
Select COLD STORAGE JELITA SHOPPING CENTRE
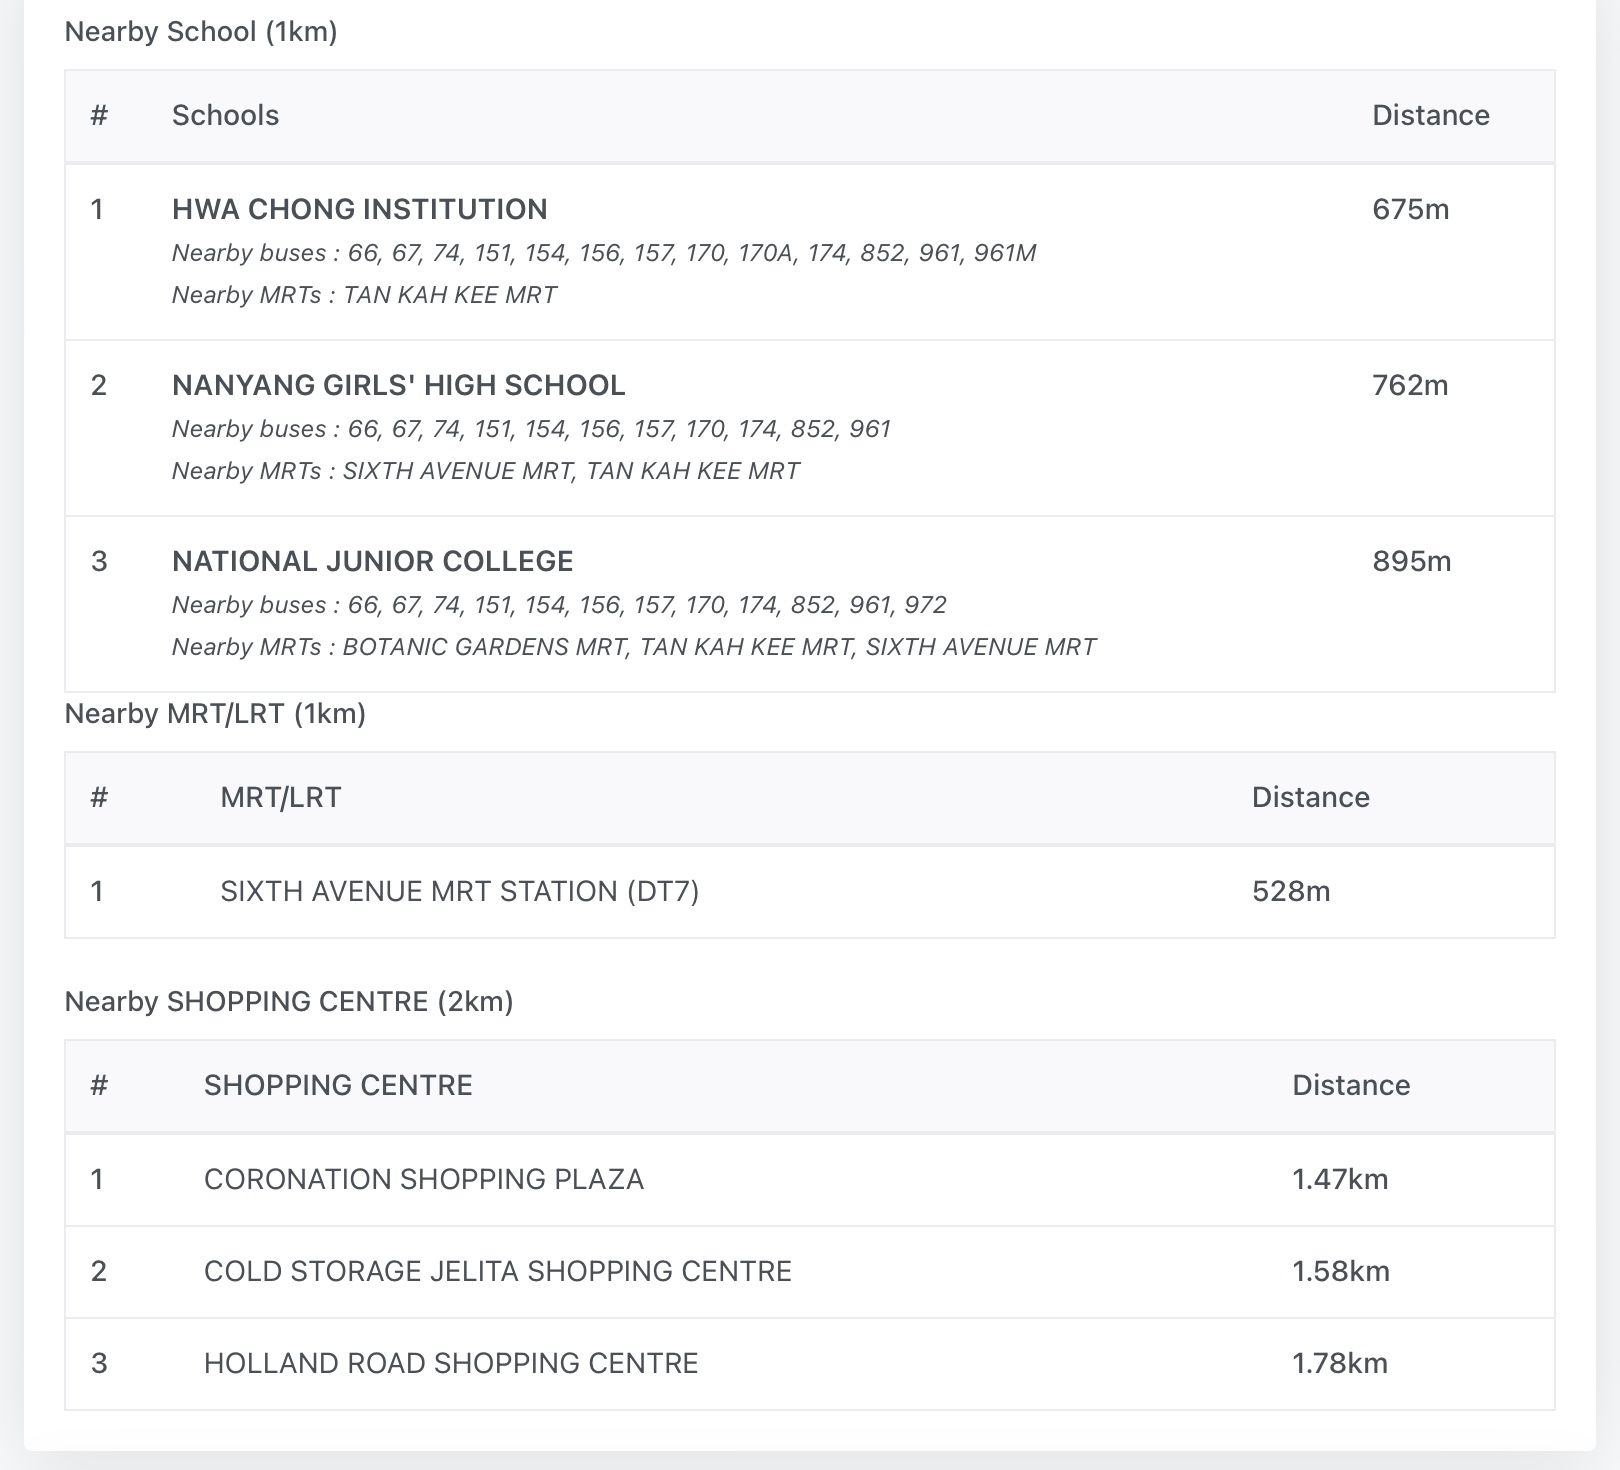[497, 1271]
